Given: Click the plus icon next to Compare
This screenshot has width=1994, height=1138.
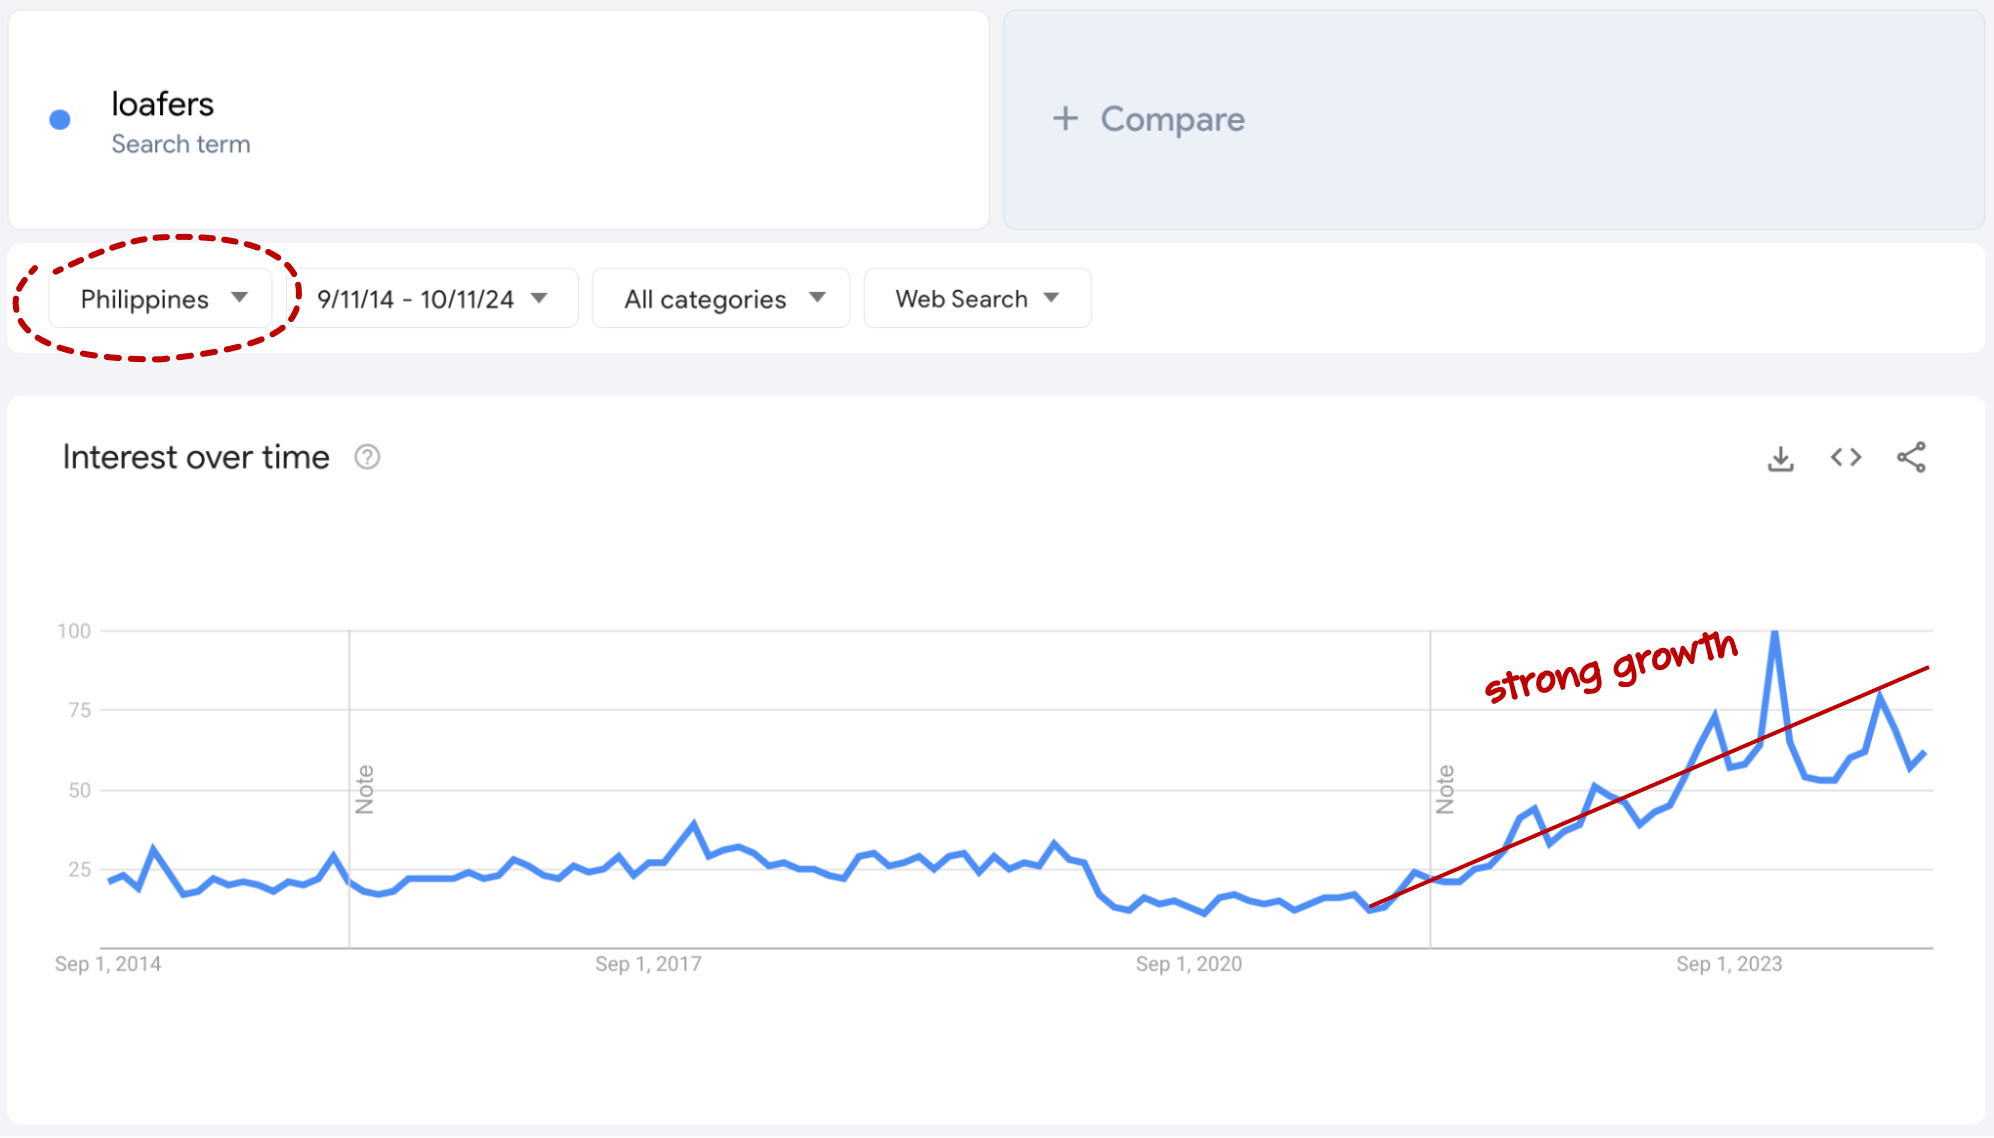Looking at the screenshot, I should pyautogui.click(x=1065, y=119).
